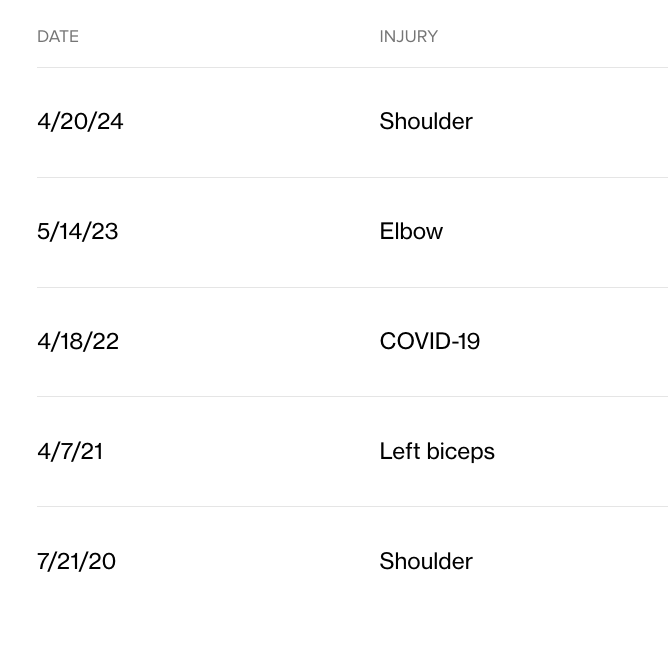Select the 4/18/22 date cell
The height and width of the screenshot is (651, 668).
[78, 342]
